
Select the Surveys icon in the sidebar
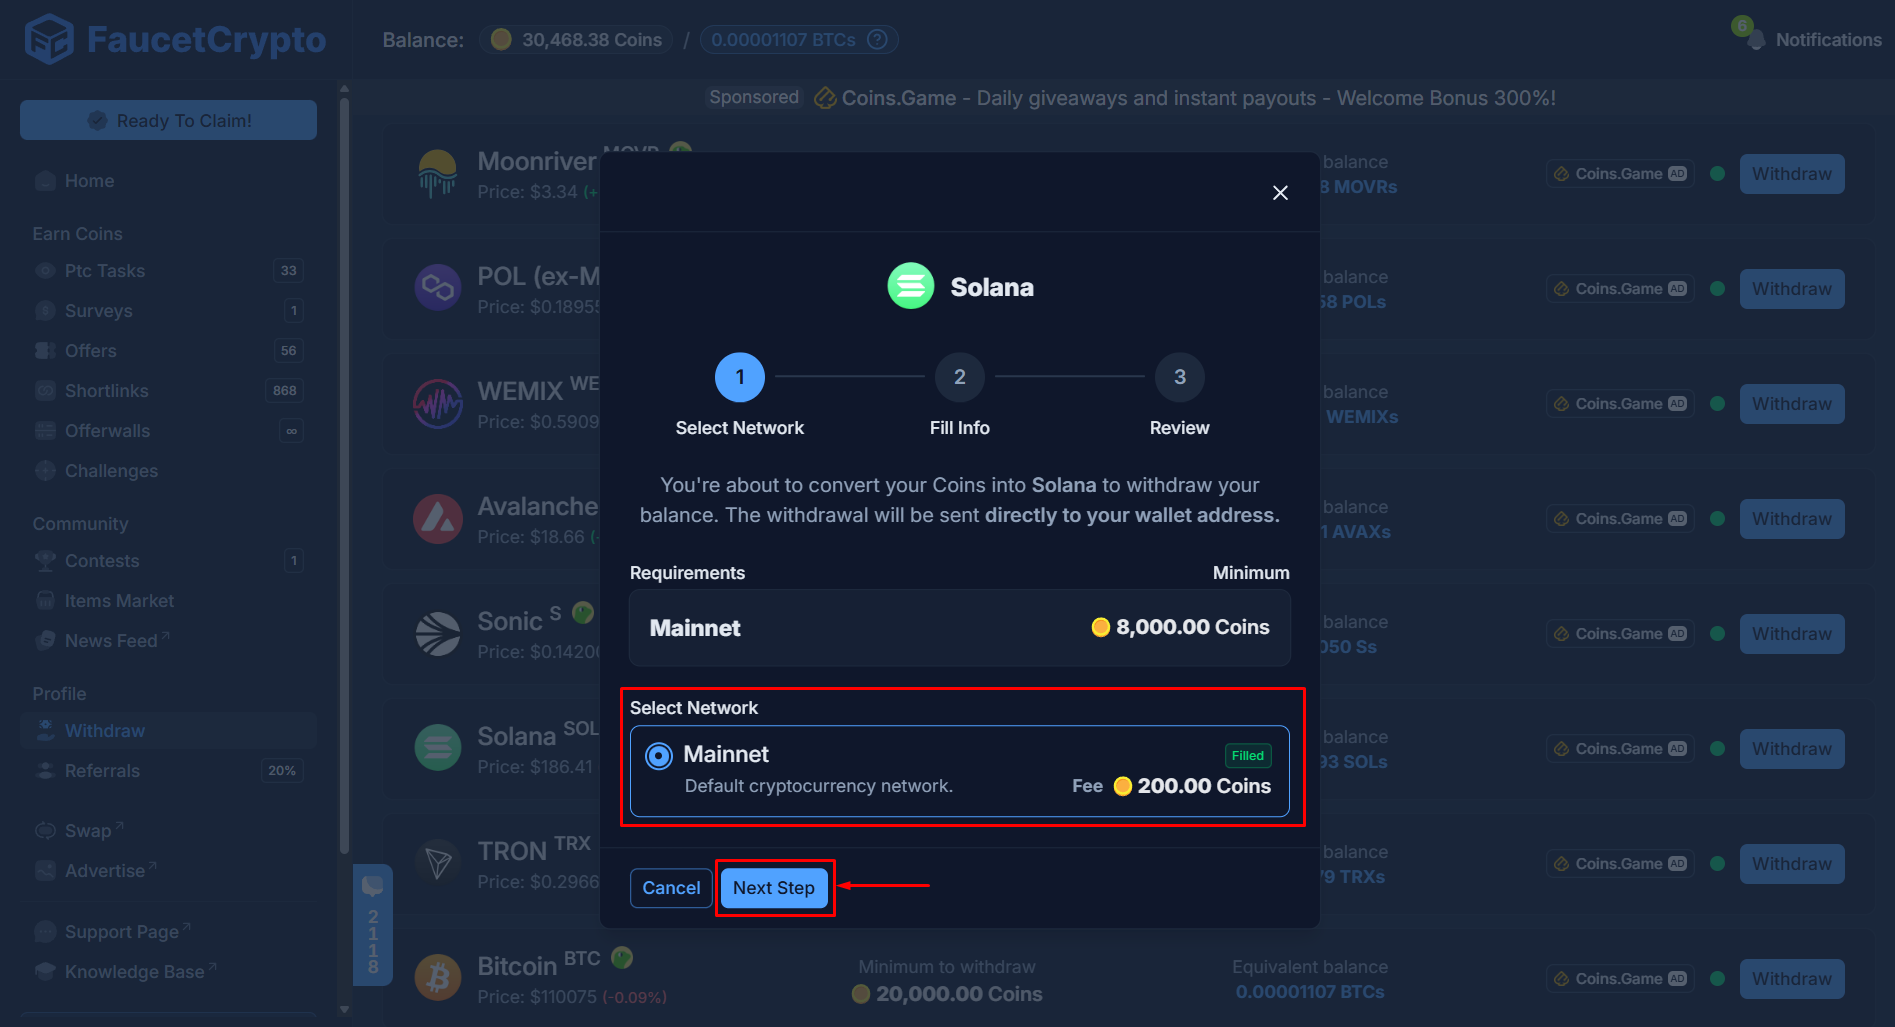(x=45, y=311)
